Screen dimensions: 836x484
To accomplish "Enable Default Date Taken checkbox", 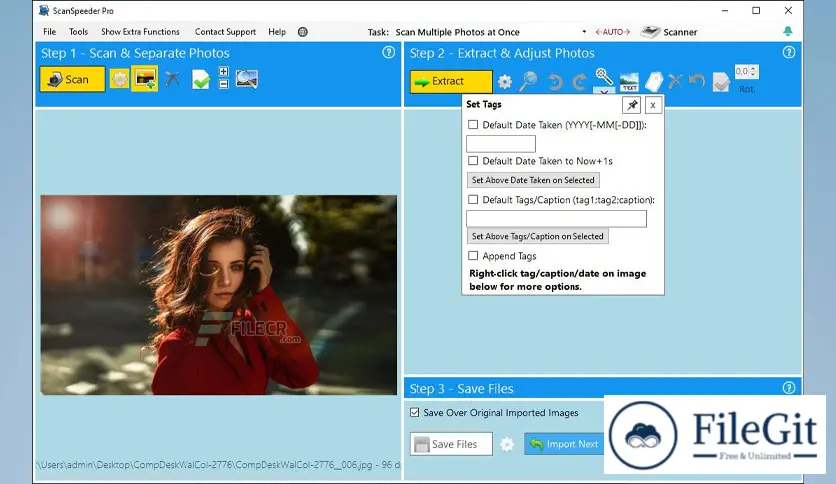I will [x=473, y=125].
